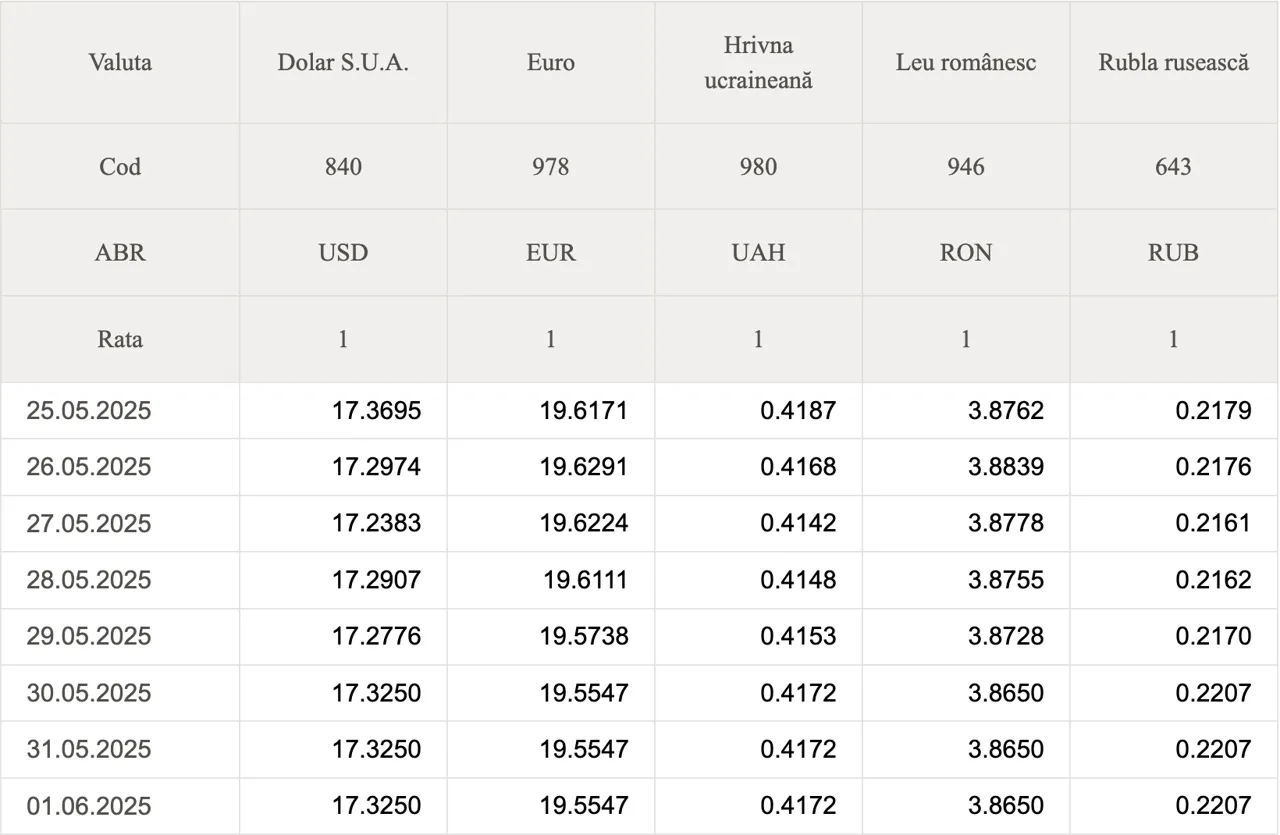This screenshot has height=835, width=1280.
Task: Select RUB rate 0.2161
Action: coord(1213,523)
